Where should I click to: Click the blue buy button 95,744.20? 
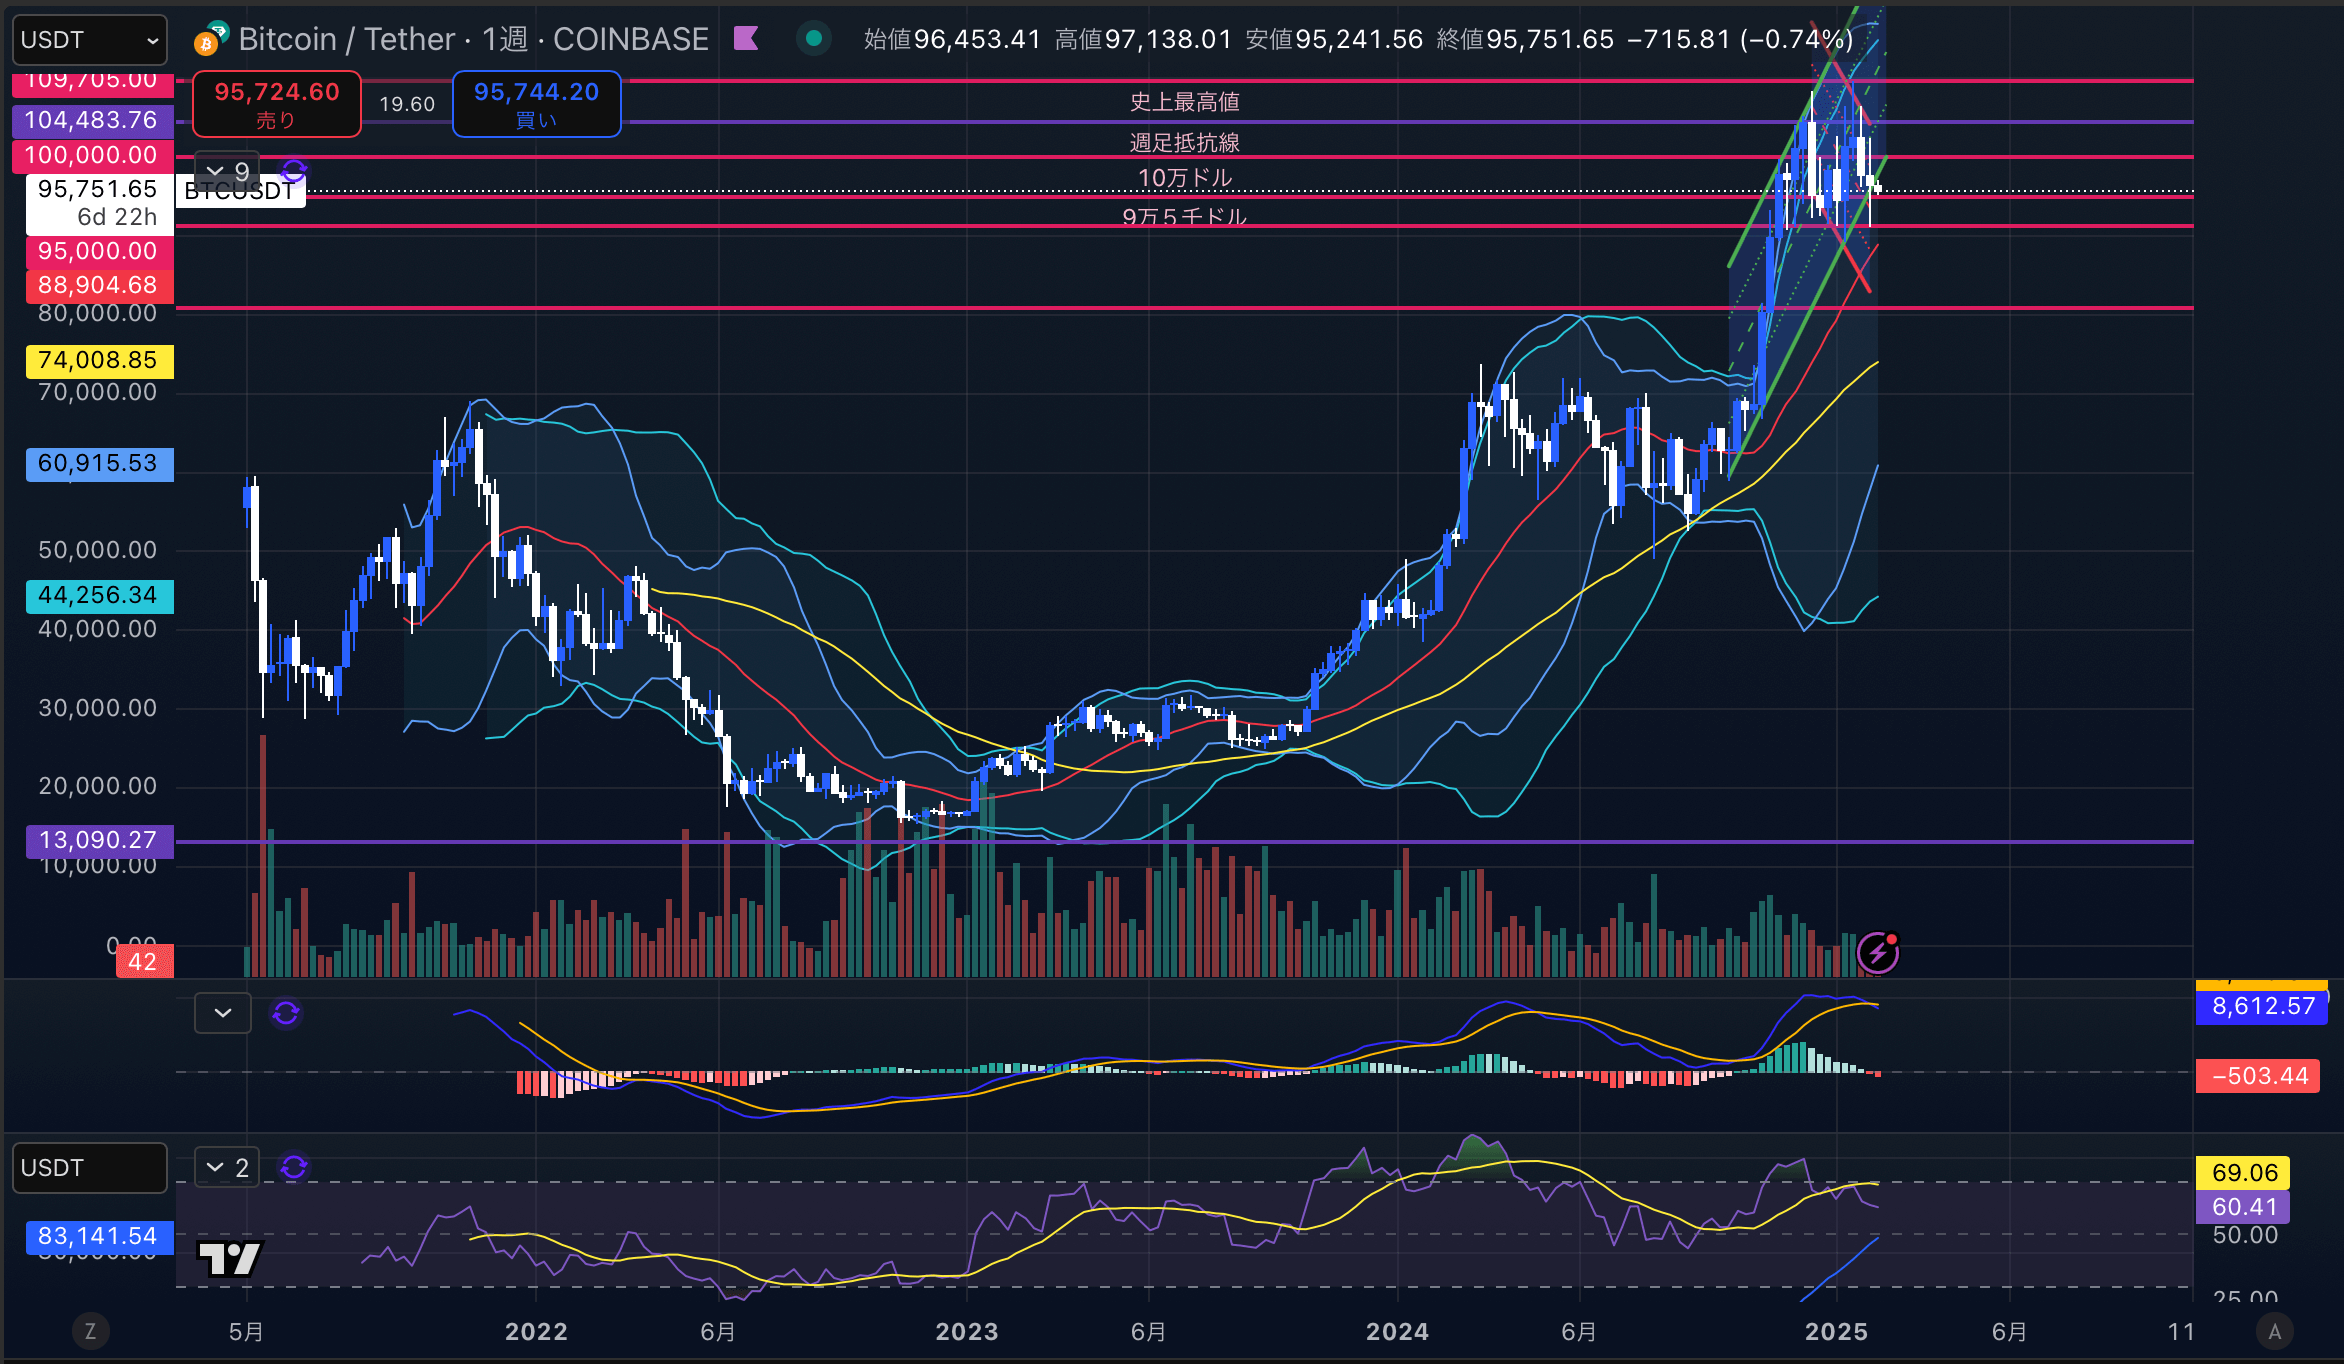tap(536, 104)
